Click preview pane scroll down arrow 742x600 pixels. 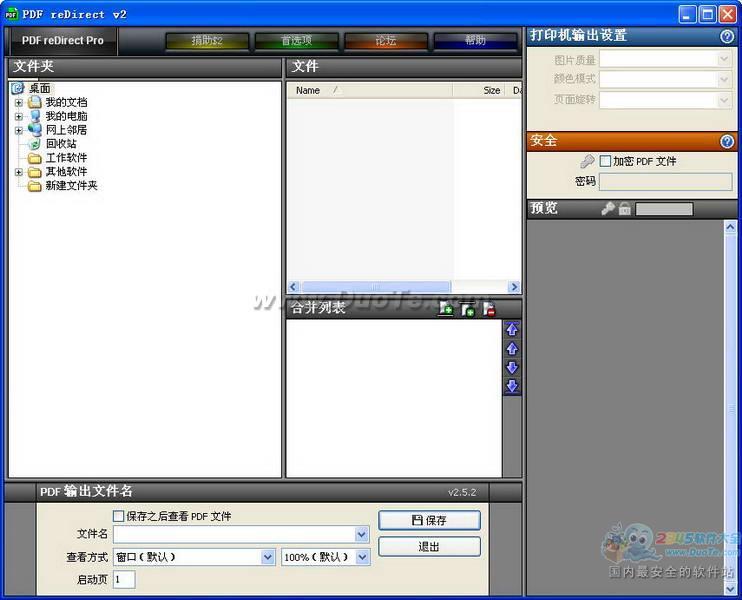pos(730,589)
